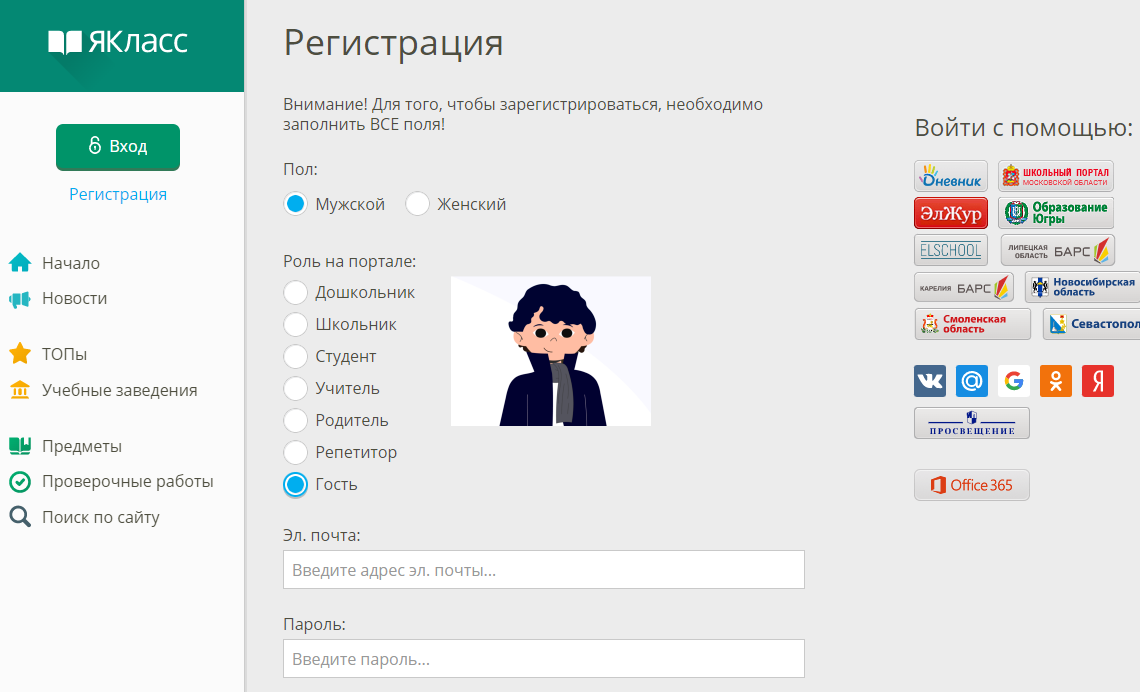Sign in with the VK icon
This screenshot has height=692, width=1140.
(929, 381)
